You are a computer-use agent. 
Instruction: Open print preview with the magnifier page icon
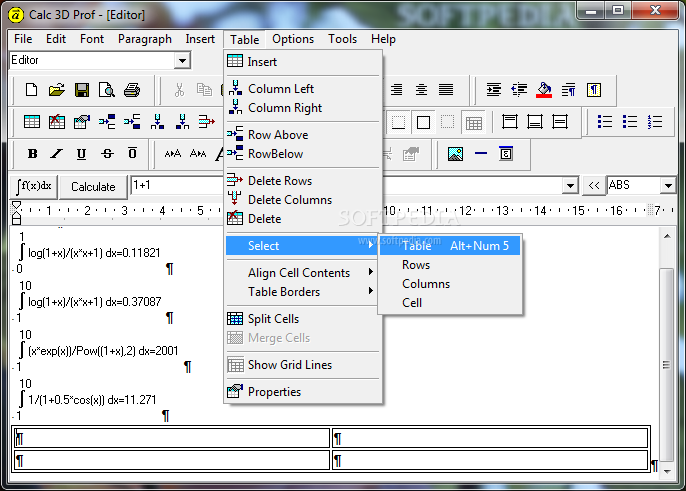(x=107, y=90)
